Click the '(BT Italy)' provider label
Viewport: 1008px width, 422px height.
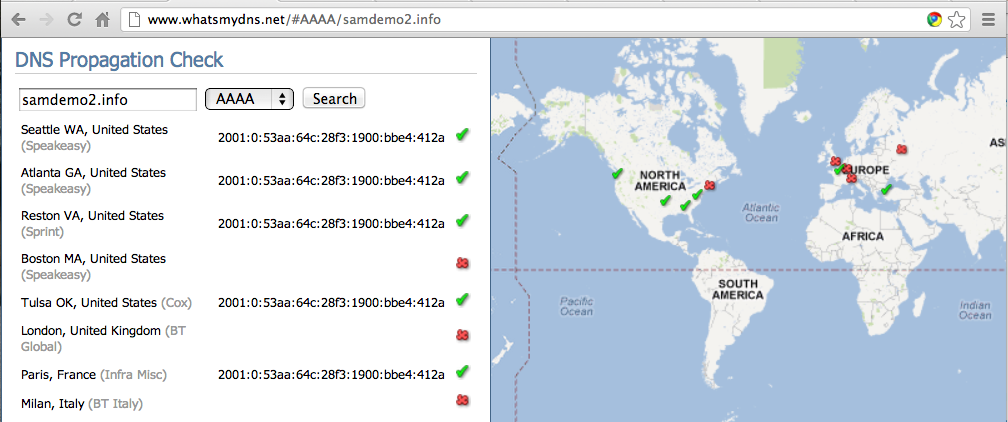(x=116, y=404)
